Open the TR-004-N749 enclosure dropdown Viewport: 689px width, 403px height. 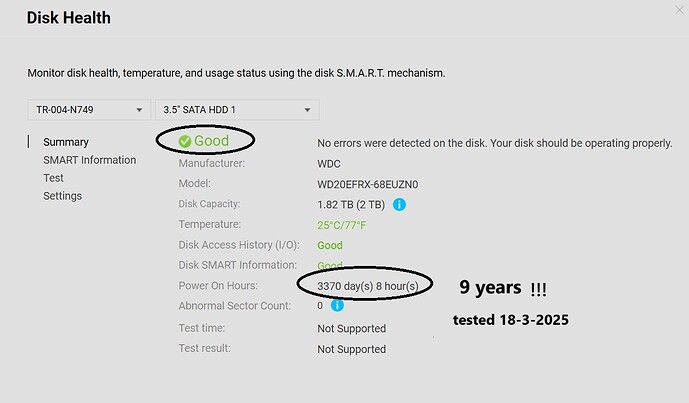click(x=88, y=109)
